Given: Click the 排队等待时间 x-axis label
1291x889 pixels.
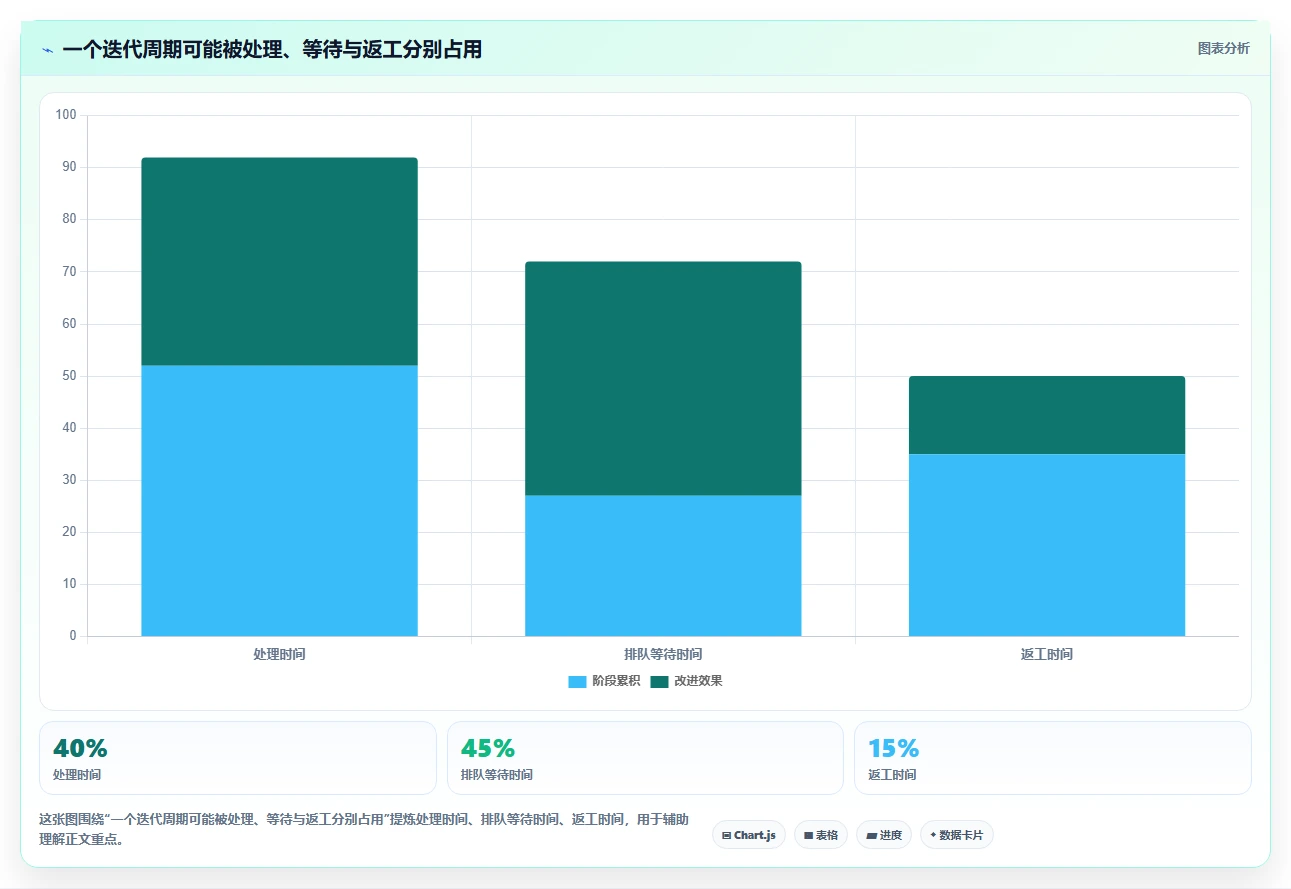Looking at the screenshot, I should 663,654.
